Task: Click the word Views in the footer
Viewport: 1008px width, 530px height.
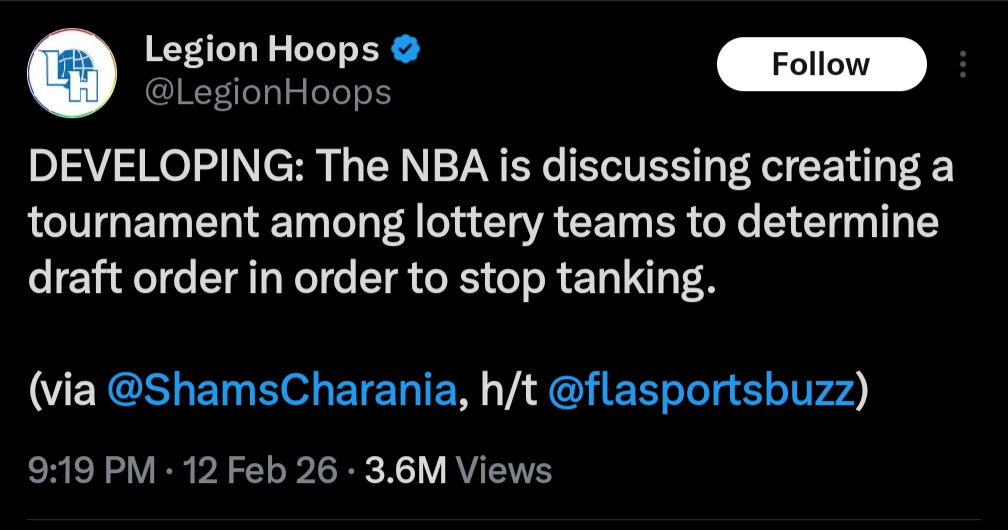Action: click(x=508, y=470)
